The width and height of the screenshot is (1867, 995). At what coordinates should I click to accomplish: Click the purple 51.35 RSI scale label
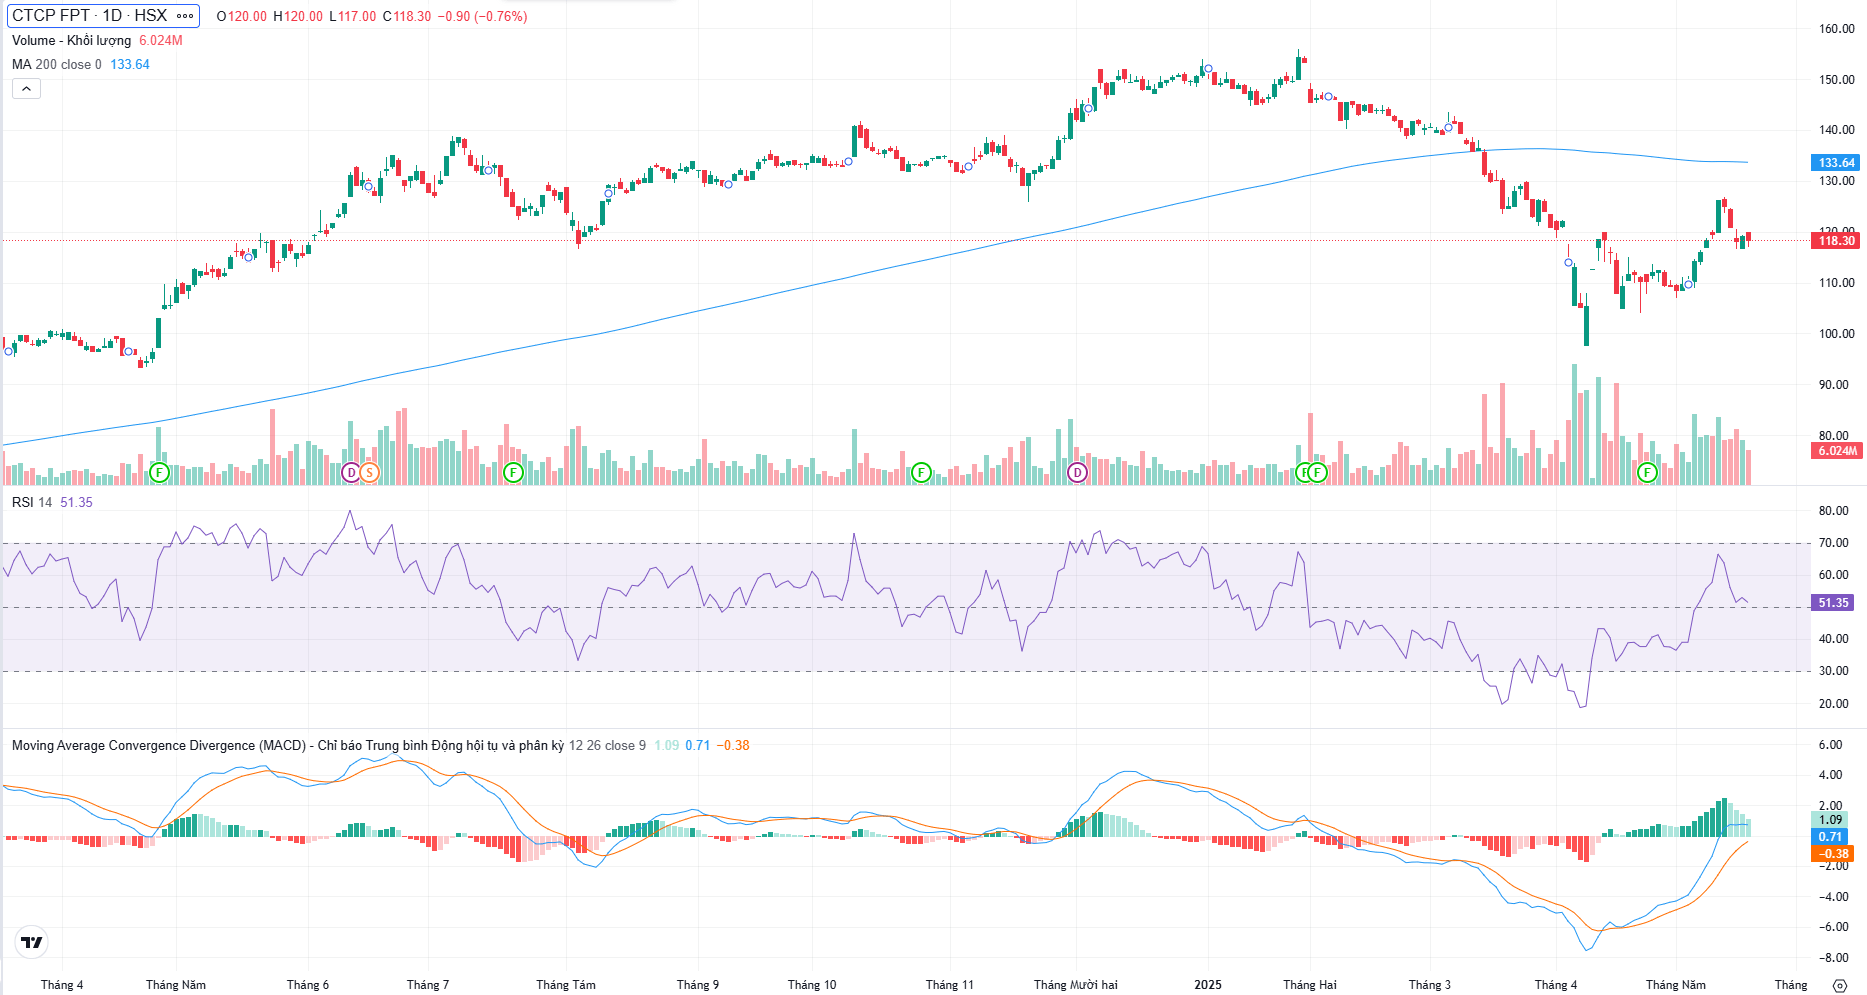tap(1833, 603)
